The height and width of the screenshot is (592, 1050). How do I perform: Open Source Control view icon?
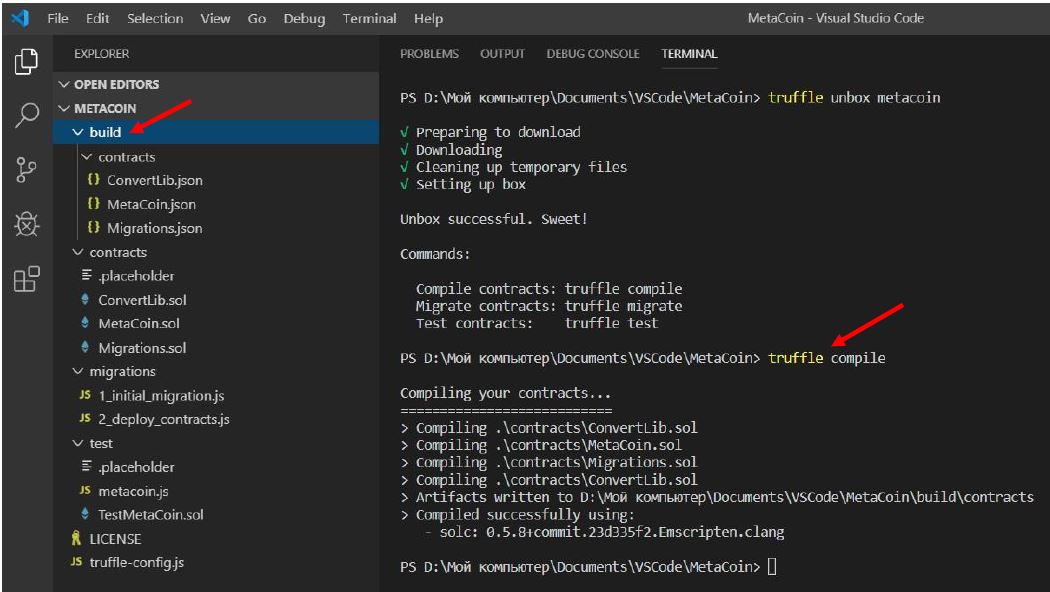pos(27,170)
